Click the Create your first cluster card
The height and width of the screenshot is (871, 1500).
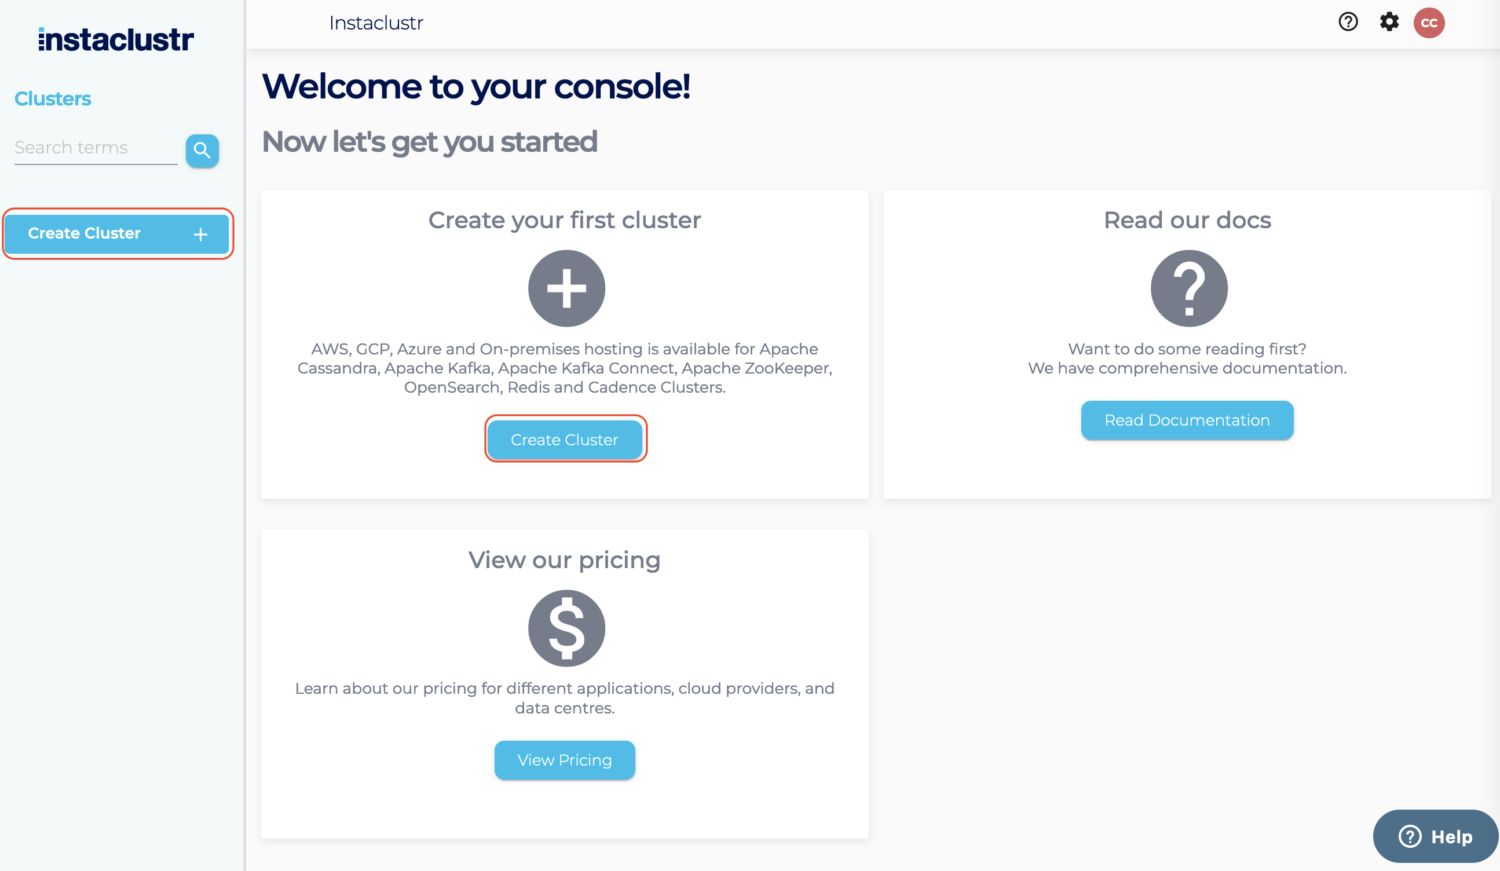coord(565,220)
